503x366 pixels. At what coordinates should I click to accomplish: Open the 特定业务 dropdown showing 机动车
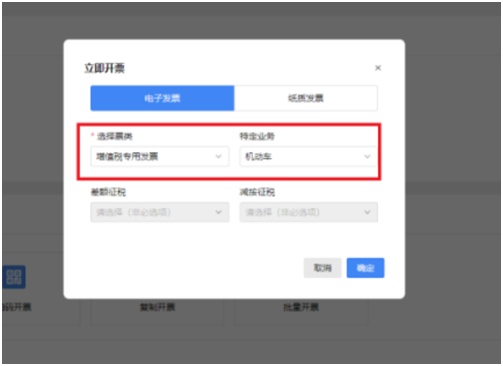coord(308,156)
